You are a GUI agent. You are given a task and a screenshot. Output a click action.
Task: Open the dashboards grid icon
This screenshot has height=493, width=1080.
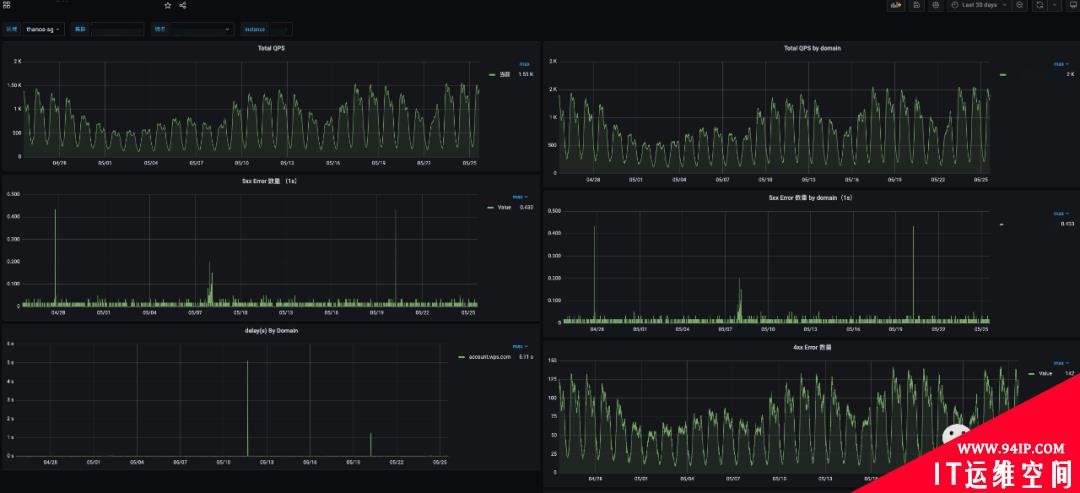[x=7, y=5]
